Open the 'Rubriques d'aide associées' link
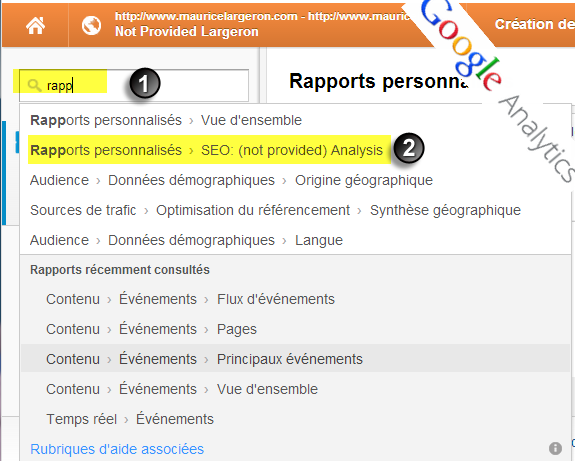 click(117, 449)
